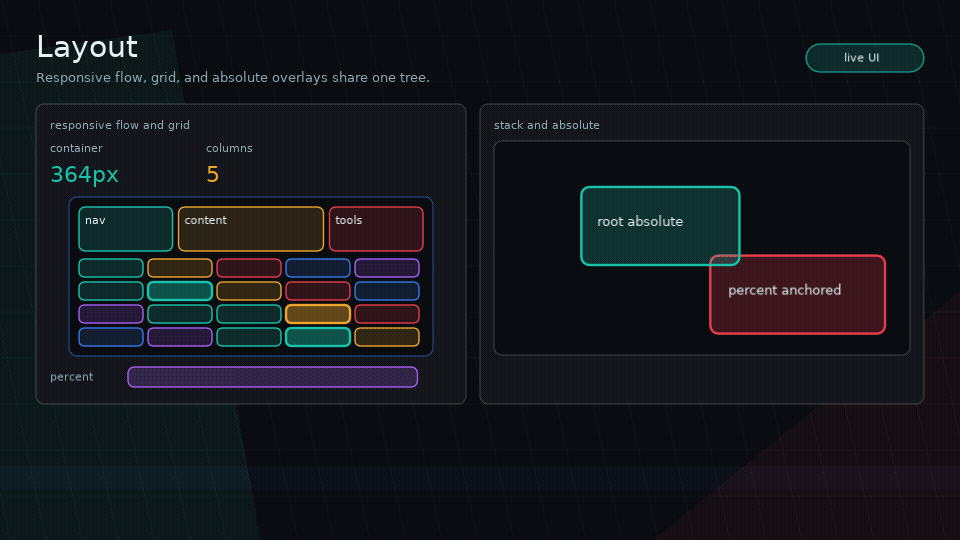Click the columns value 5
The height and width of the screenshot is (540, 960).
click(x=212, y=174)
